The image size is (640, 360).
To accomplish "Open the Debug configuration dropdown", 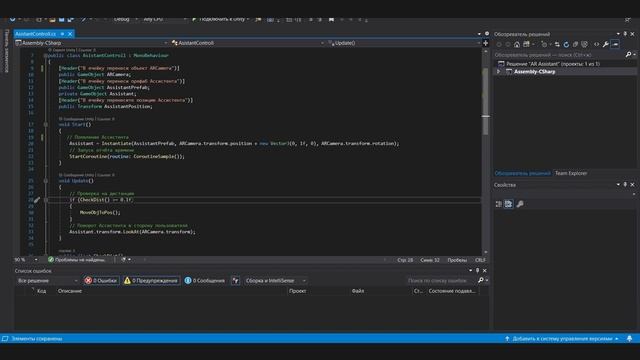I will pos(125,19).
